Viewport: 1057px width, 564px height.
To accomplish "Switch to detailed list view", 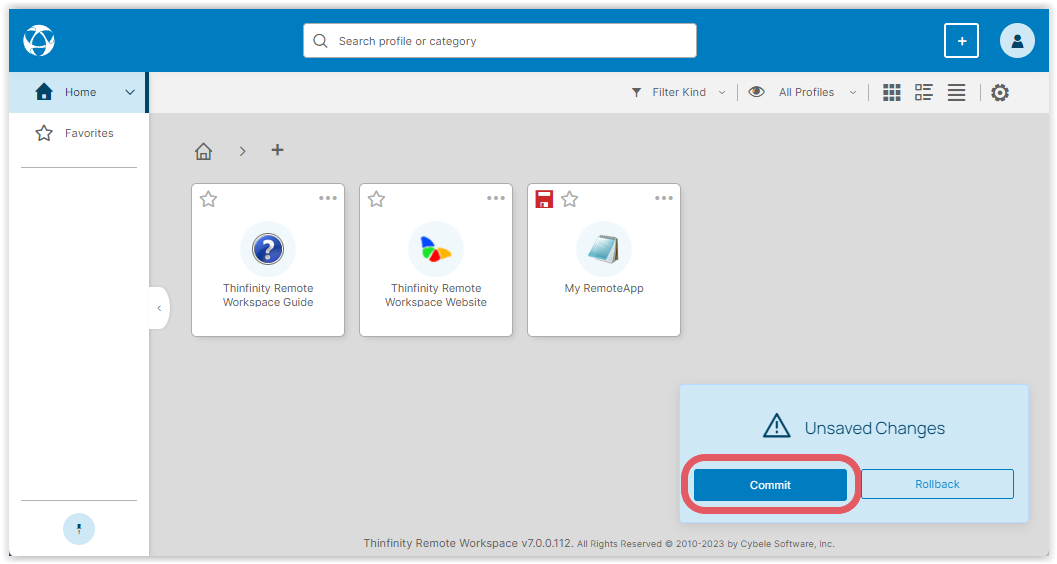I will [924, 92].
